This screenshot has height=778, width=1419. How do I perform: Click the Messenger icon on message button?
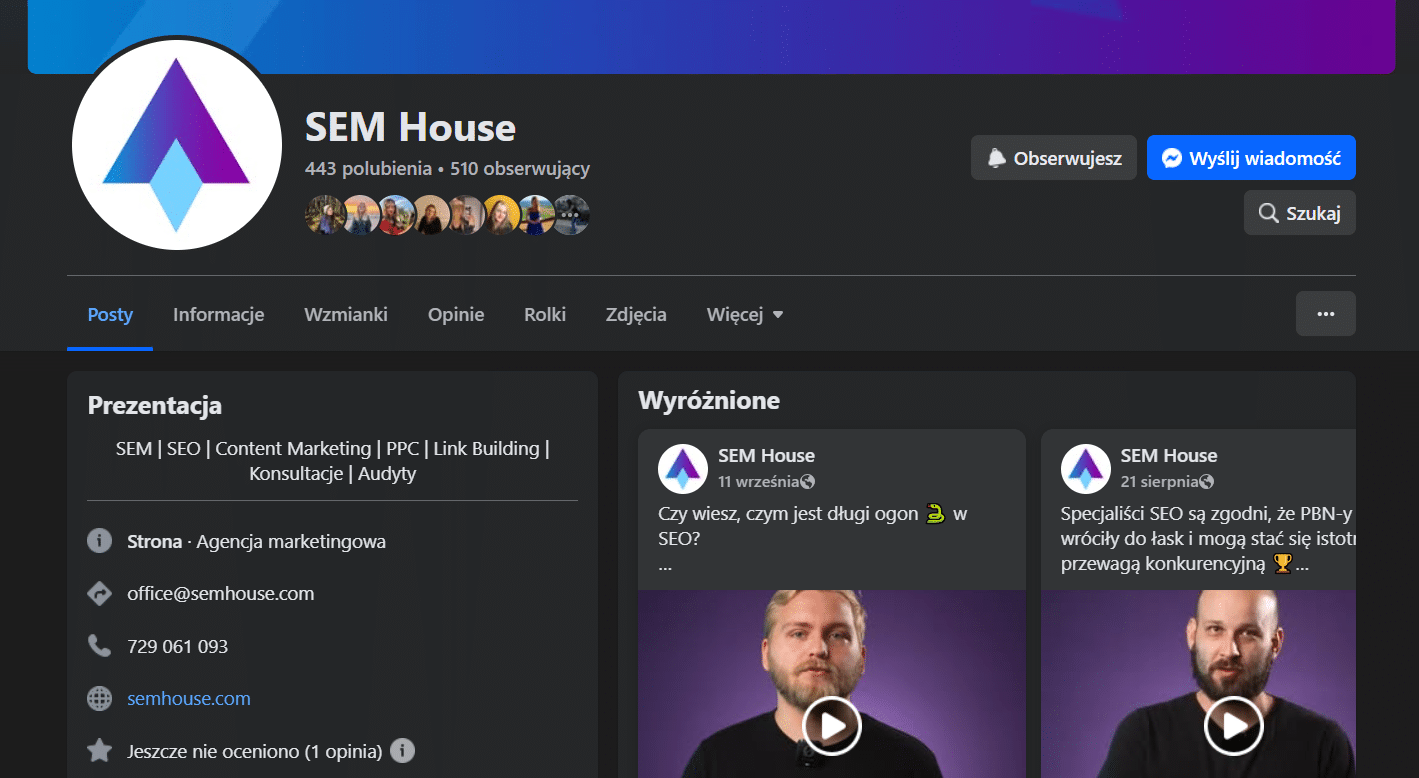1172,158
